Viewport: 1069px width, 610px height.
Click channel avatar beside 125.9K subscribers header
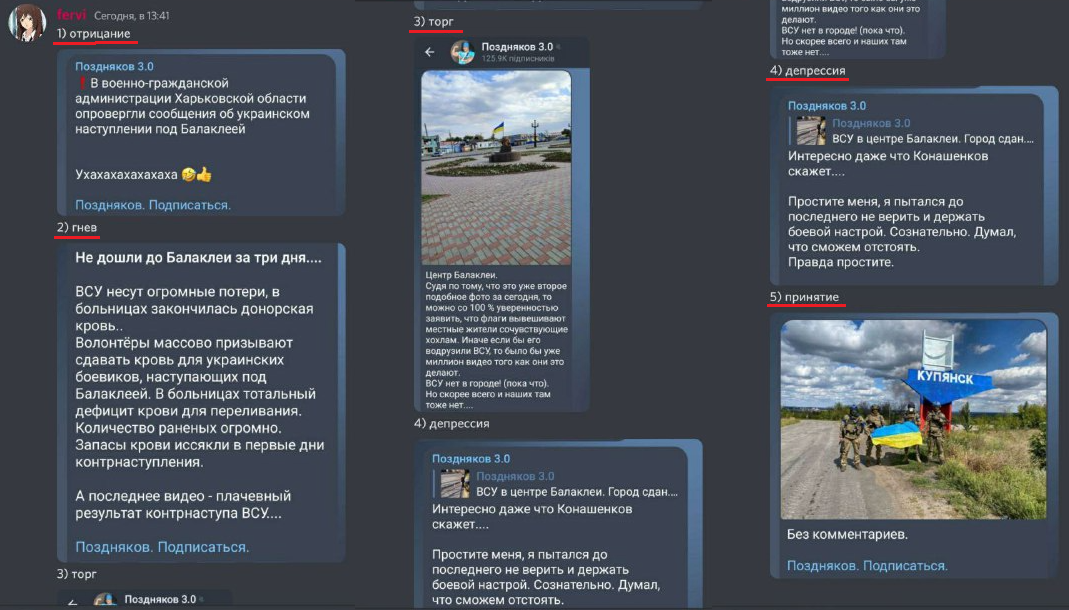463,52
